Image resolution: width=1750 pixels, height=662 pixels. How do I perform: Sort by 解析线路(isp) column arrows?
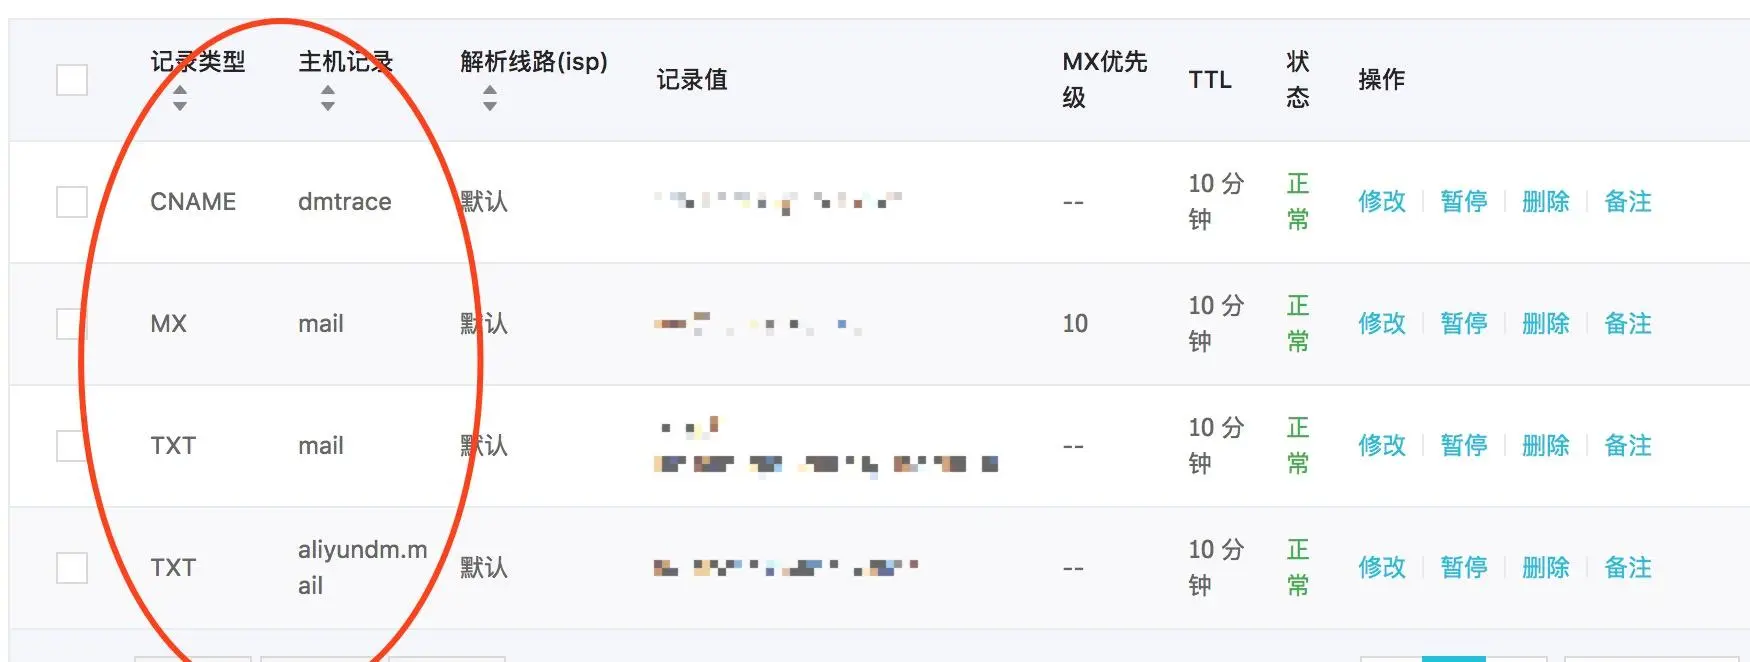point(490,98)
